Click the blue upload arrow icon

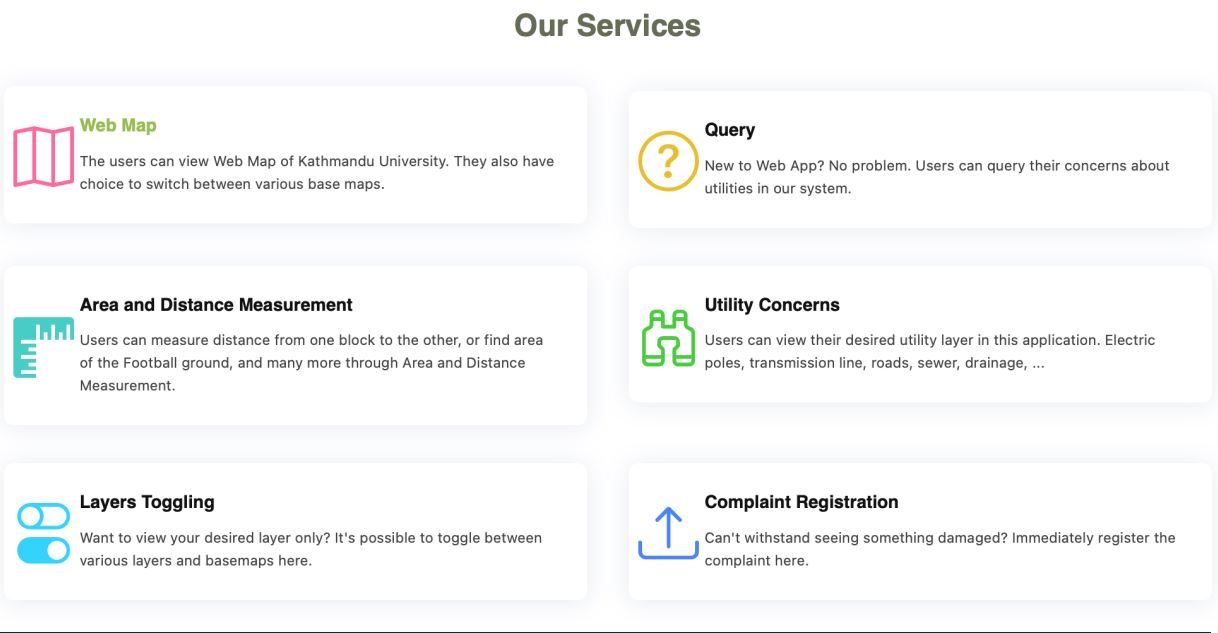668,533
